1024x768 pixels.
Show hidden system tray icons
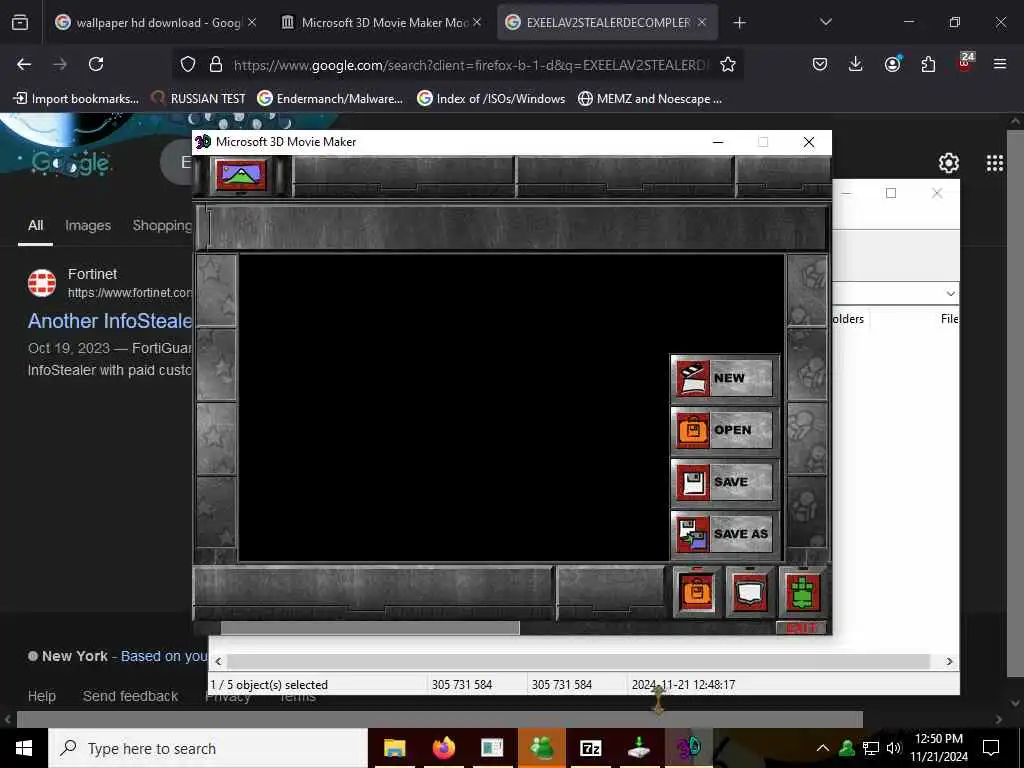pos(823,748)
